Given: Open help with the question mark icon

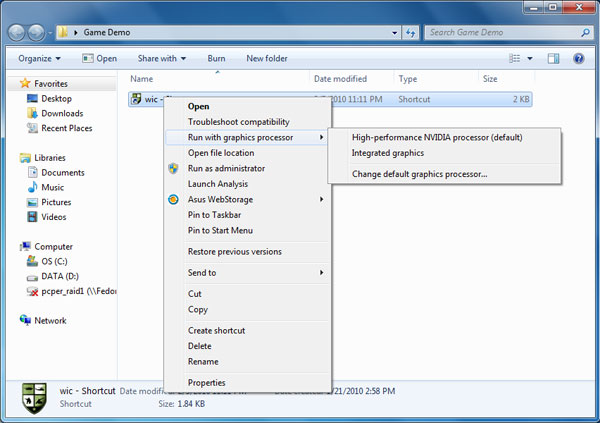Looking at the screenshot, I should 579,59.
